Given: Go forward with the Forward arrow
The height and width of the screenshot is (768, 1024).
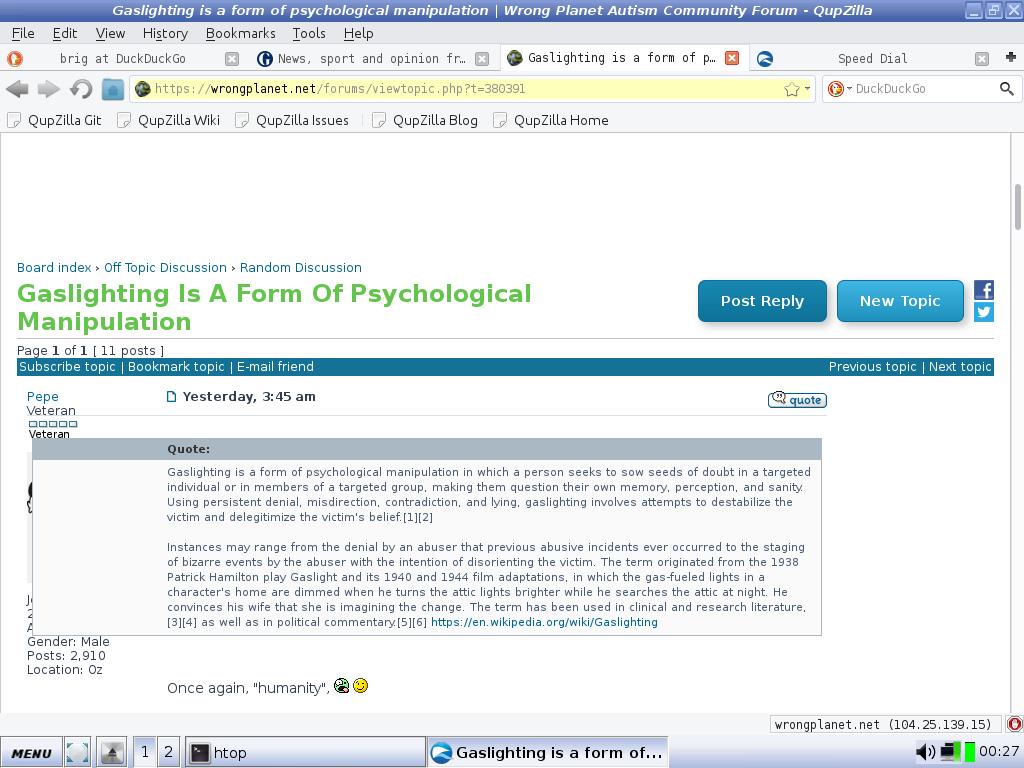Looking at the screenshot, I should [49, 89].
